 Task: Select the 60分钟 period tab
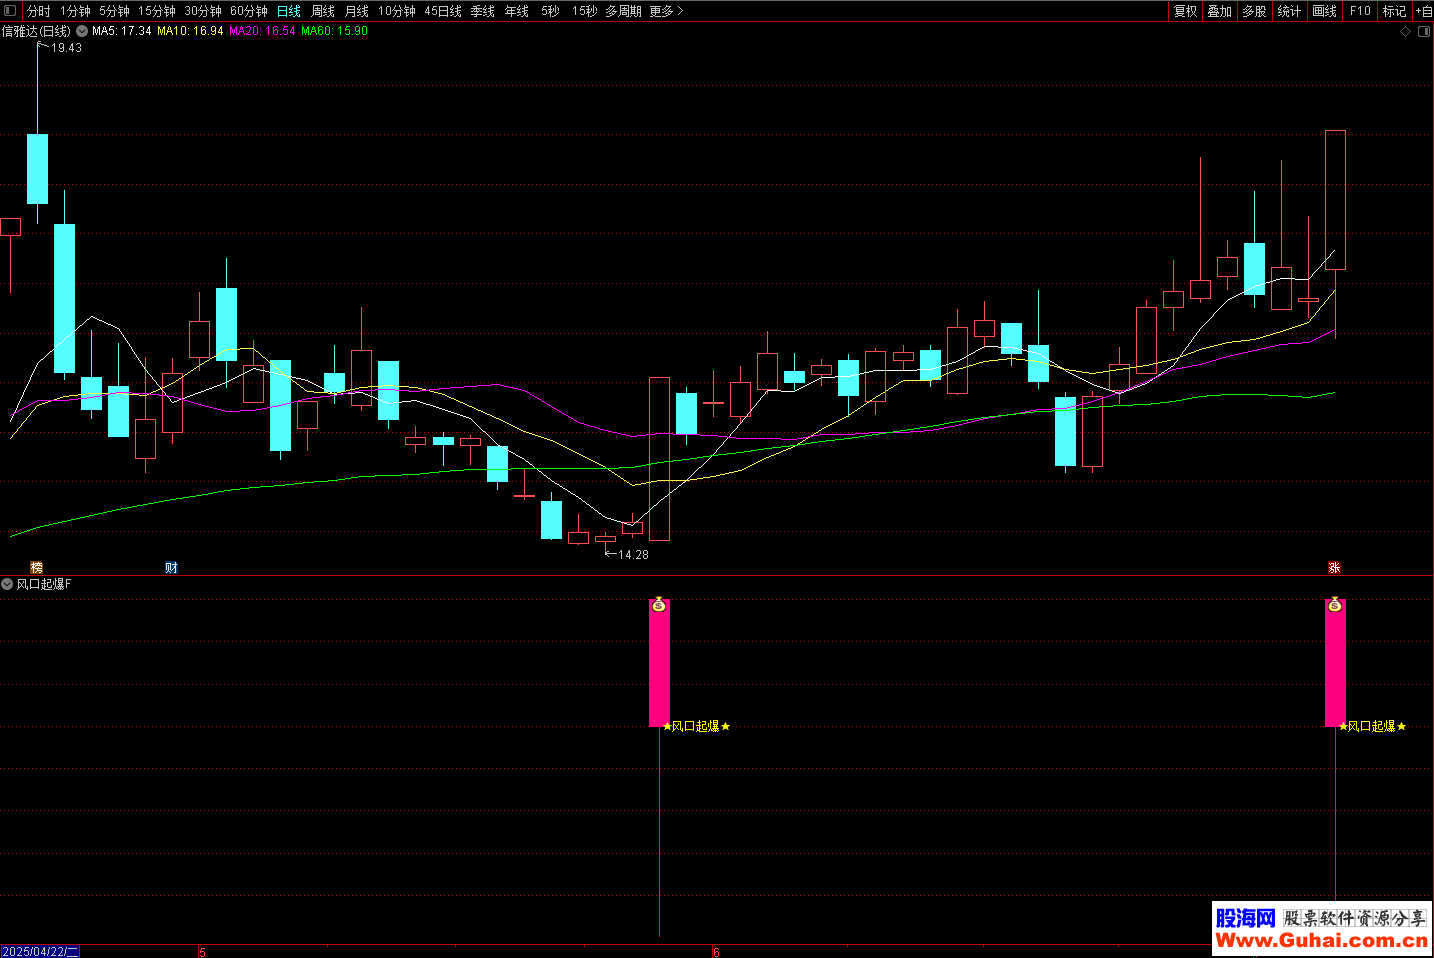tap(249, 11)
